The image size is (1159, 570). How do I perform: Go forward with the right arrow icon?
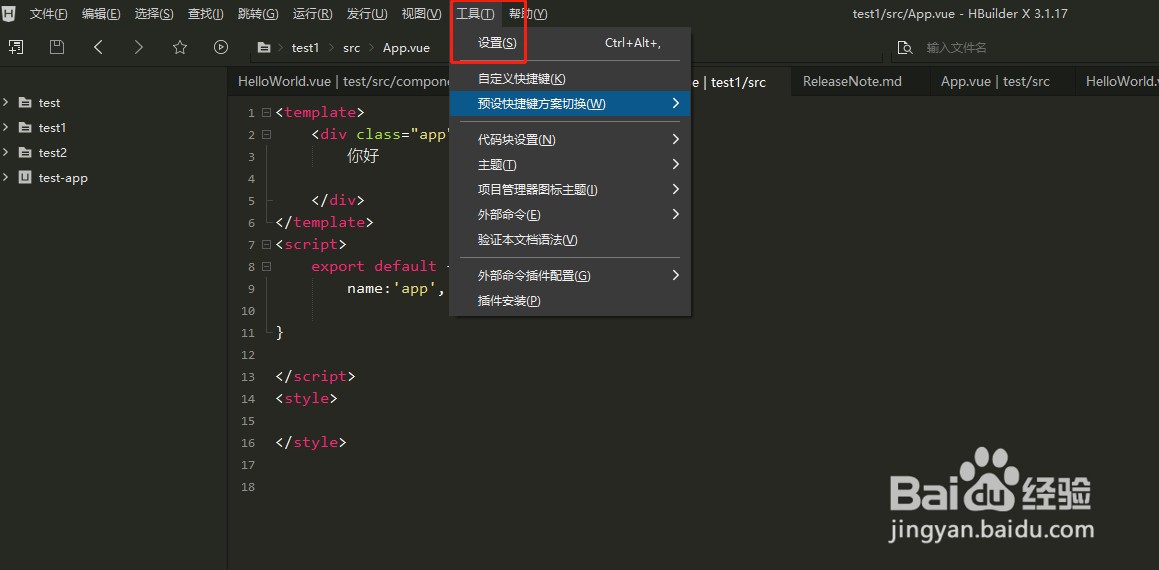[x=139, y=47]
